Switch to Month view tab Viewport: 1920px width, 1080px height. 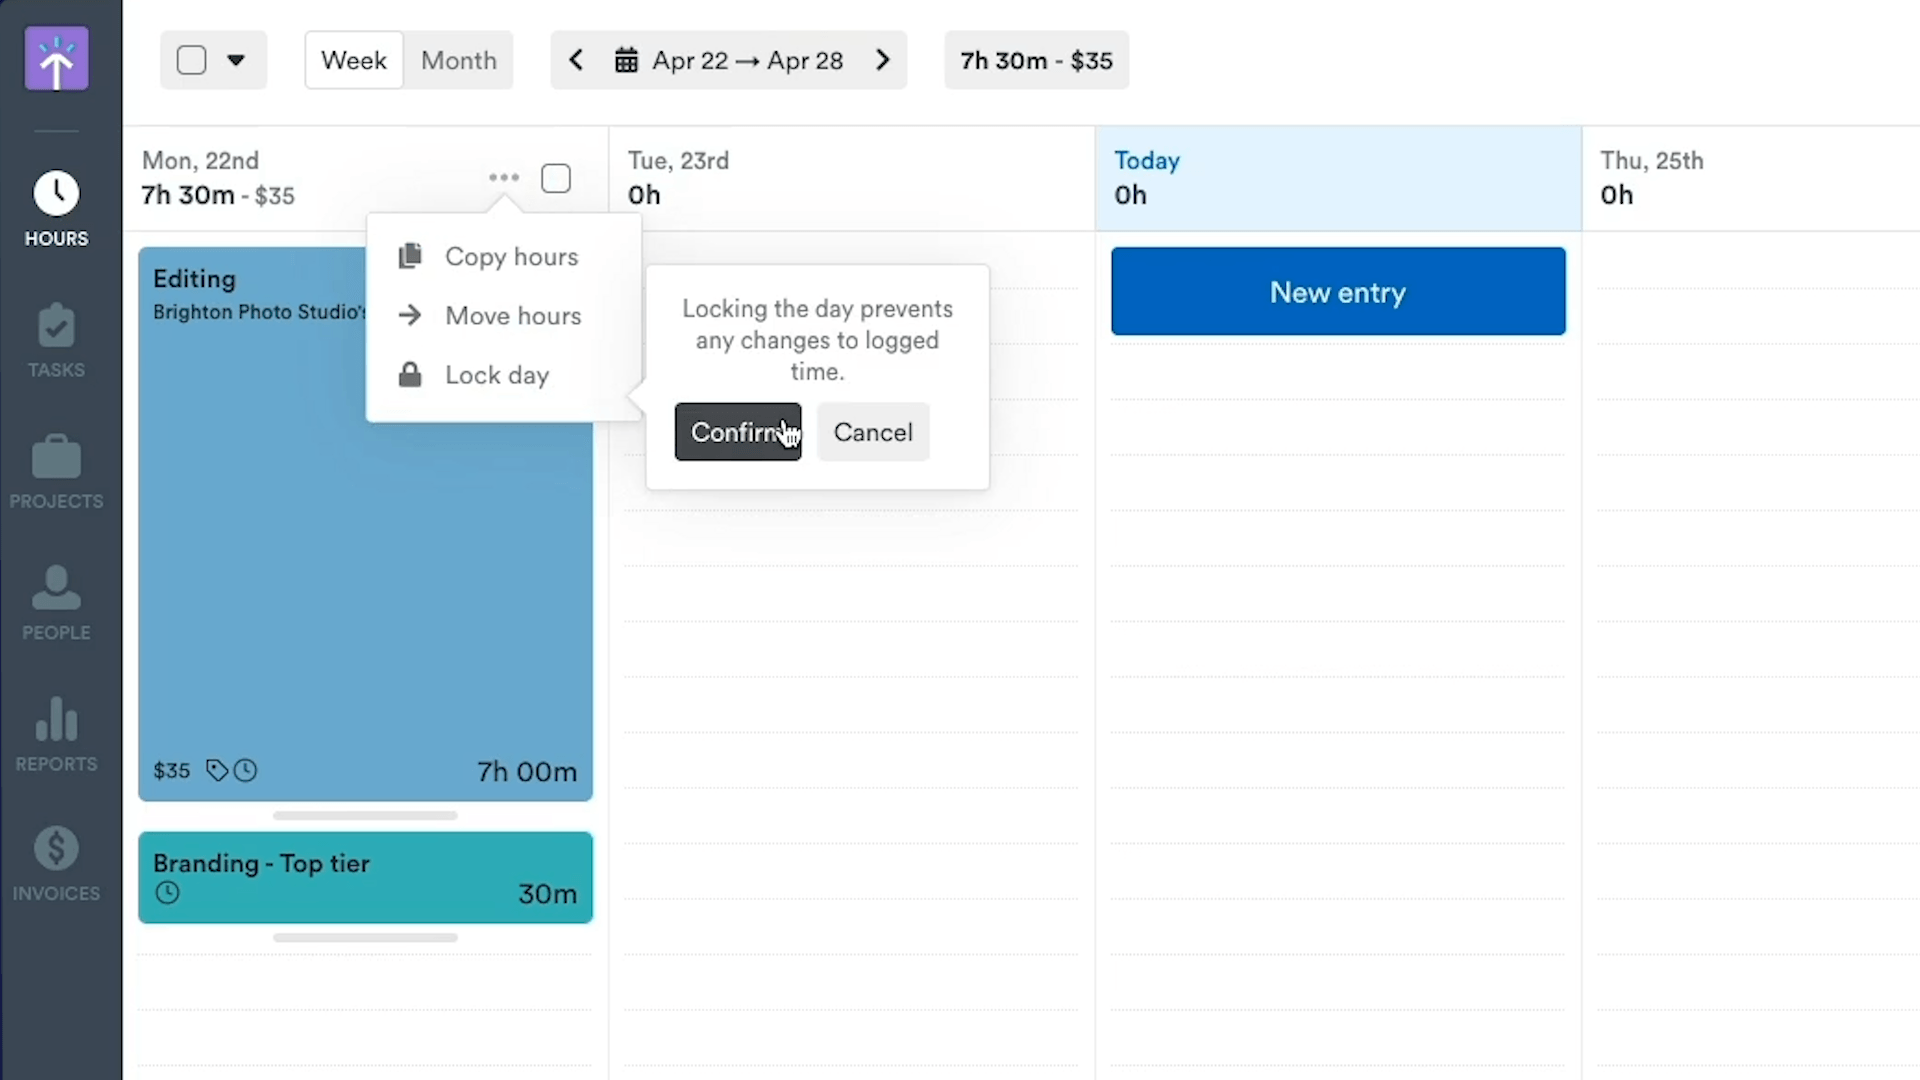[458, 60]
